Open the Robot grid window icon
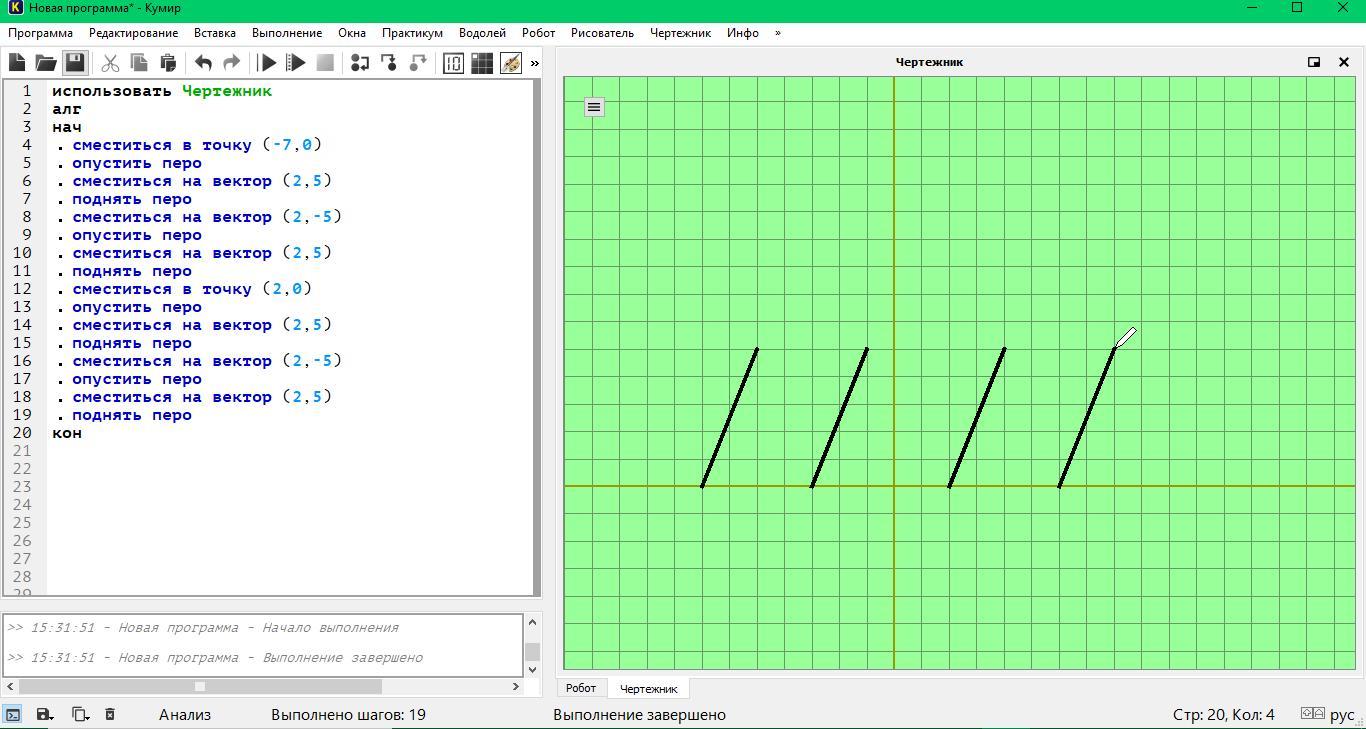The height and width of the screenshot is (729, 1366). (482, 63)
